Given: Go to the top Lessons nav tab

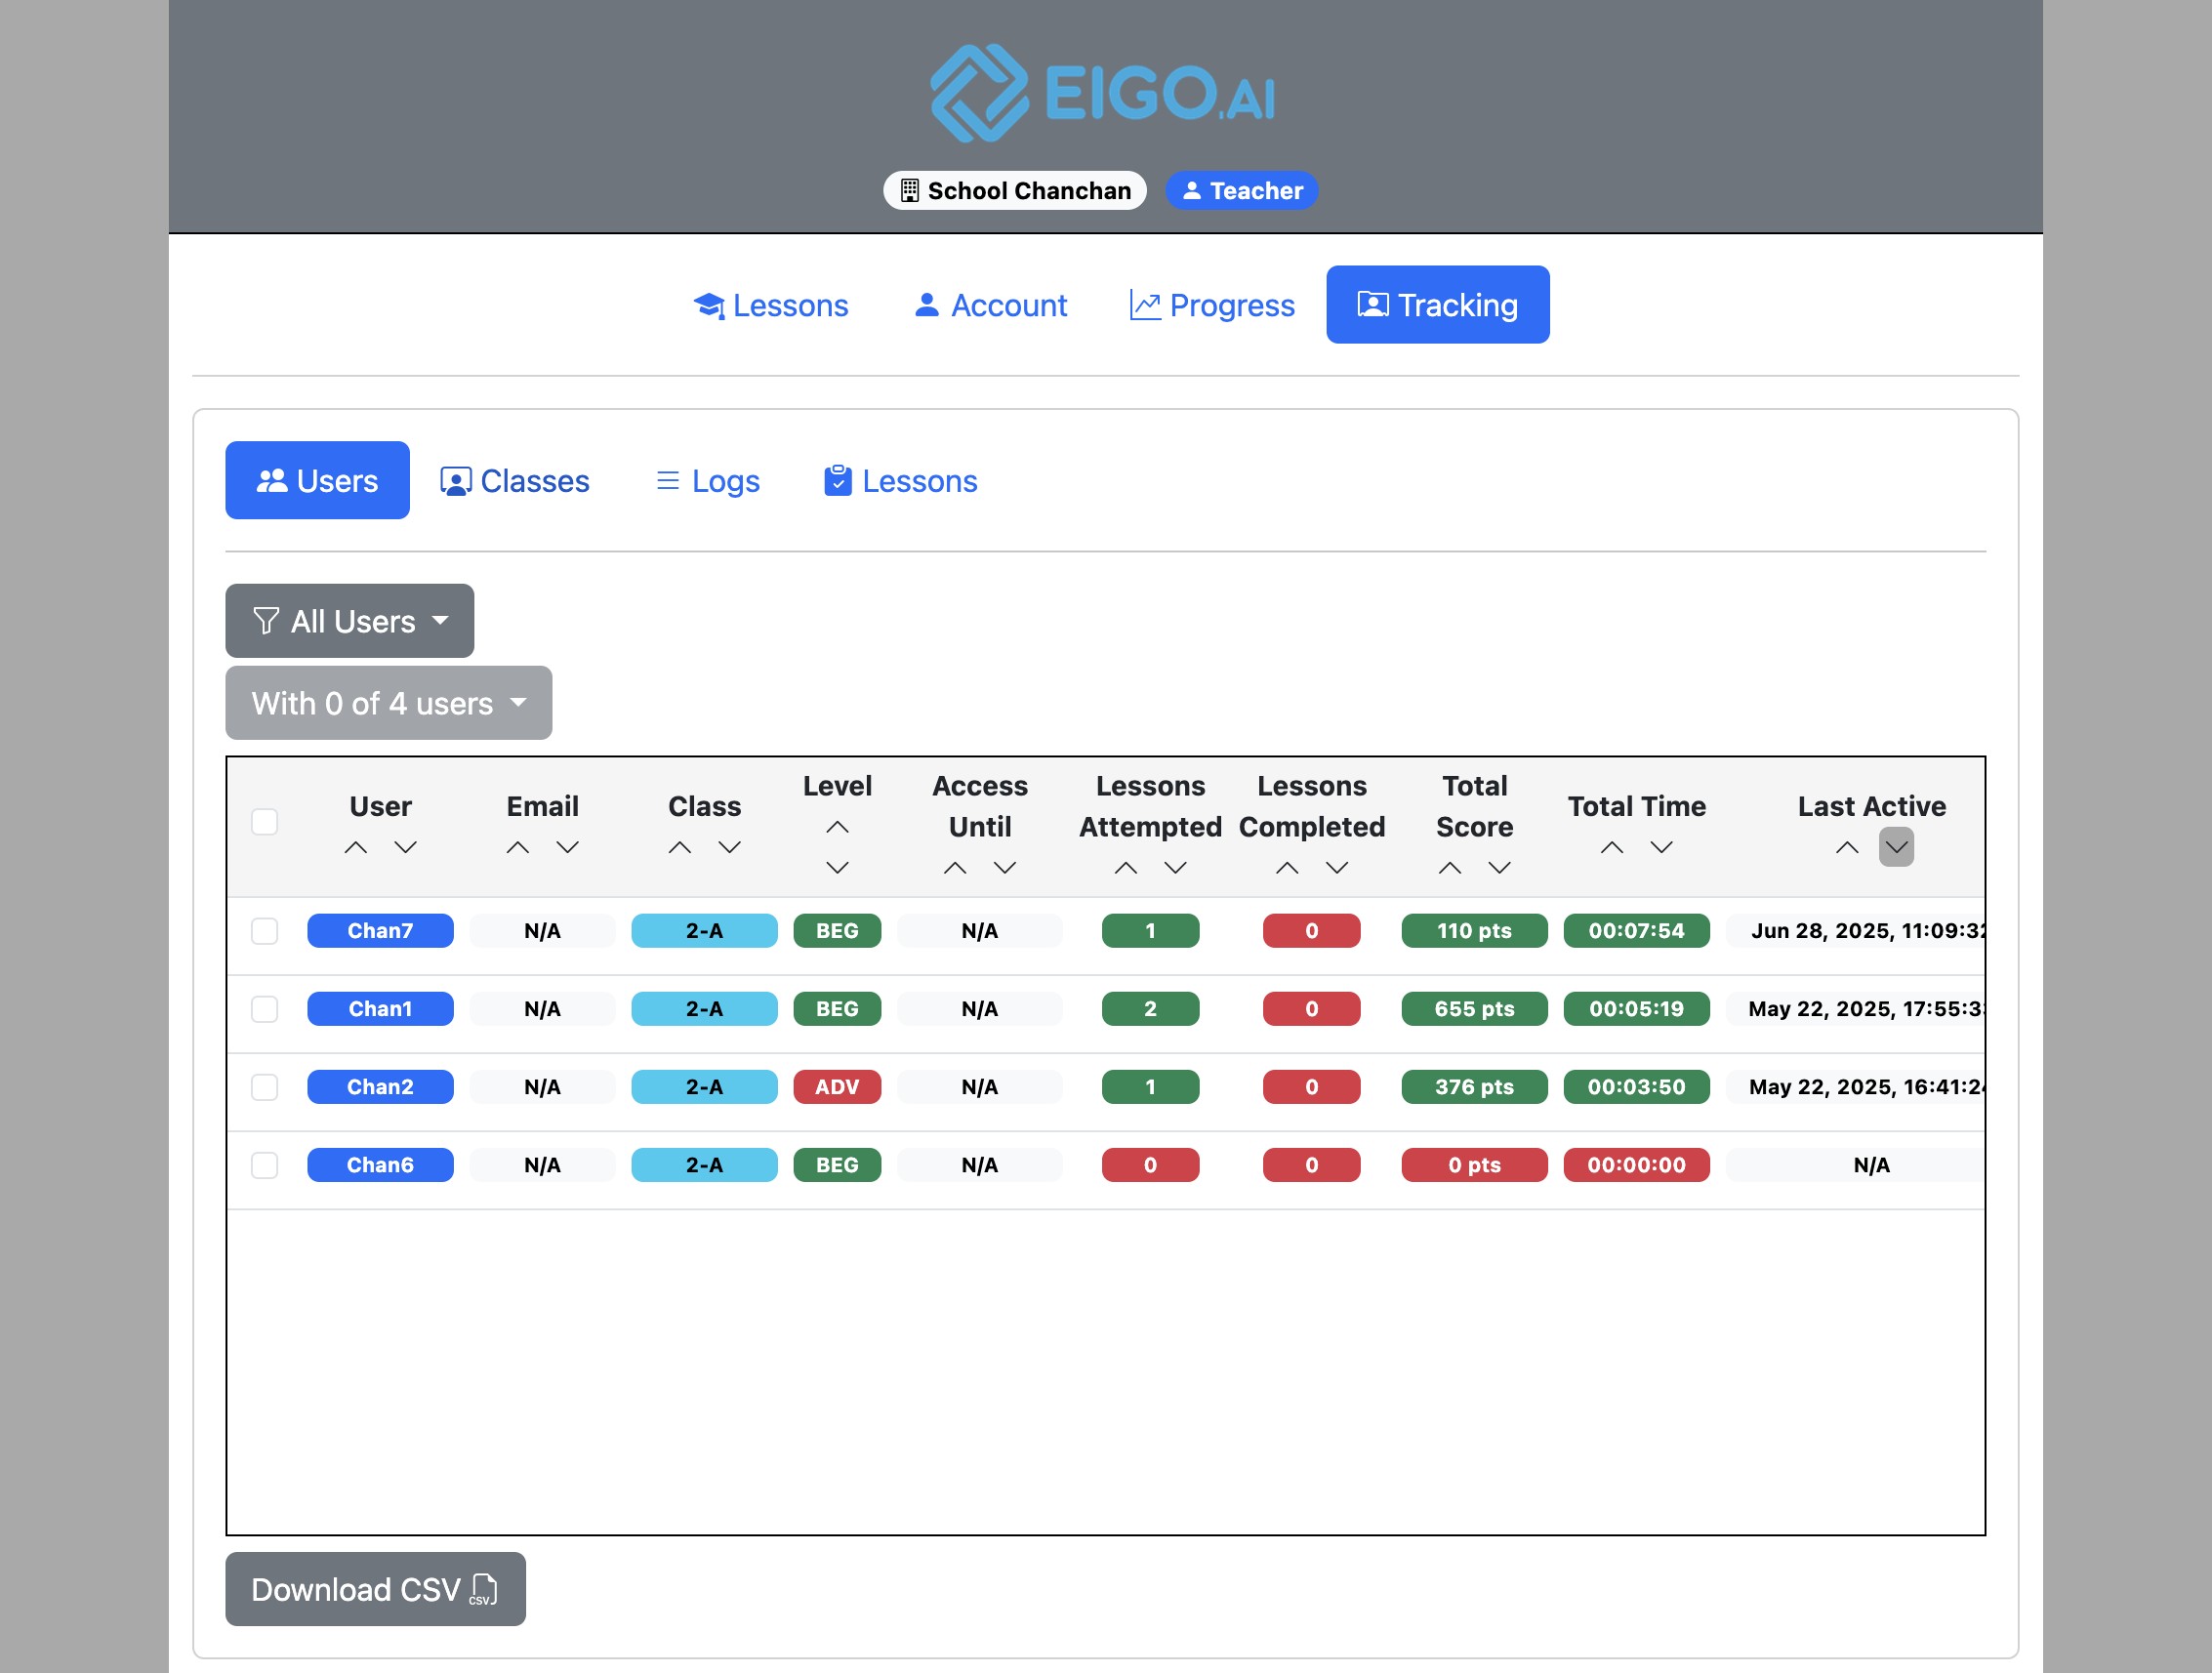Looking at the screenshot, I should coord(770,305).
